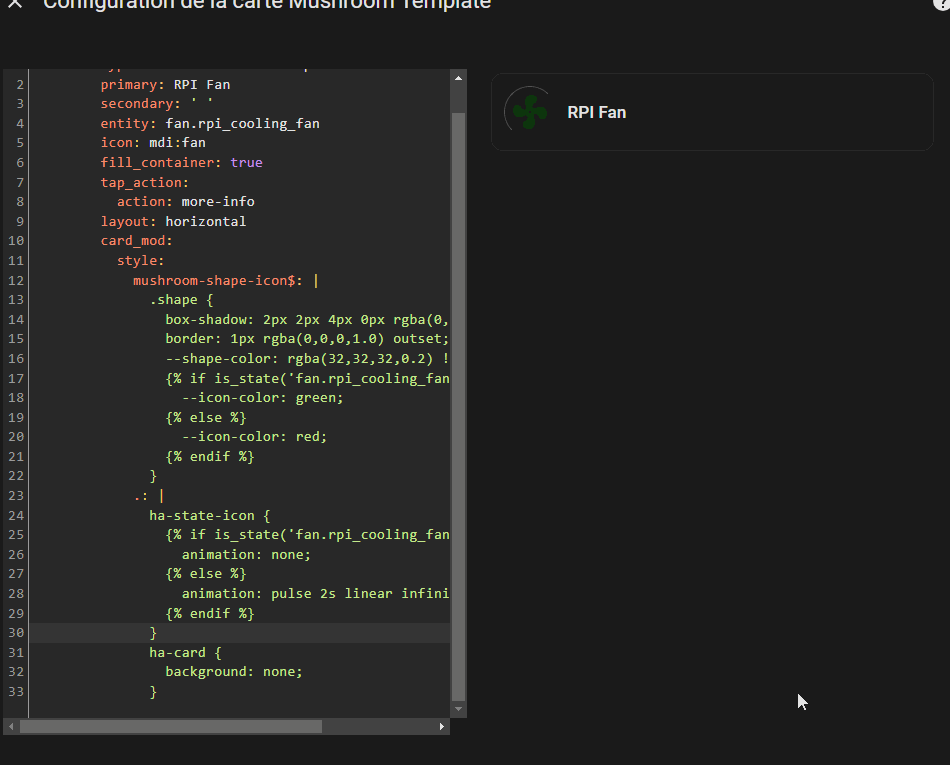This screenshot has width=950, height=765.
Task: Click the RPI Fan preview card title
Action: coord(596,112)
